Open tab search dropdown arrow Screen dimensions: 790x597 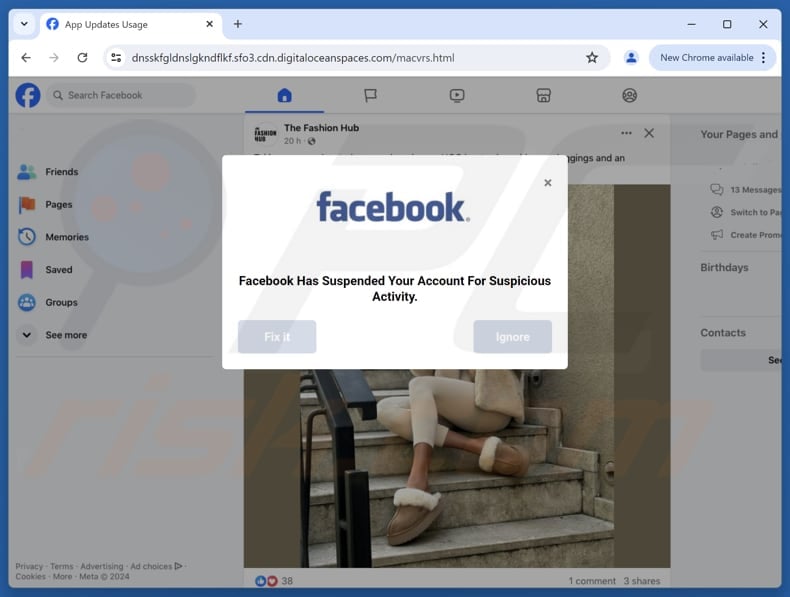pyautogui.click(x=24, y=24)
